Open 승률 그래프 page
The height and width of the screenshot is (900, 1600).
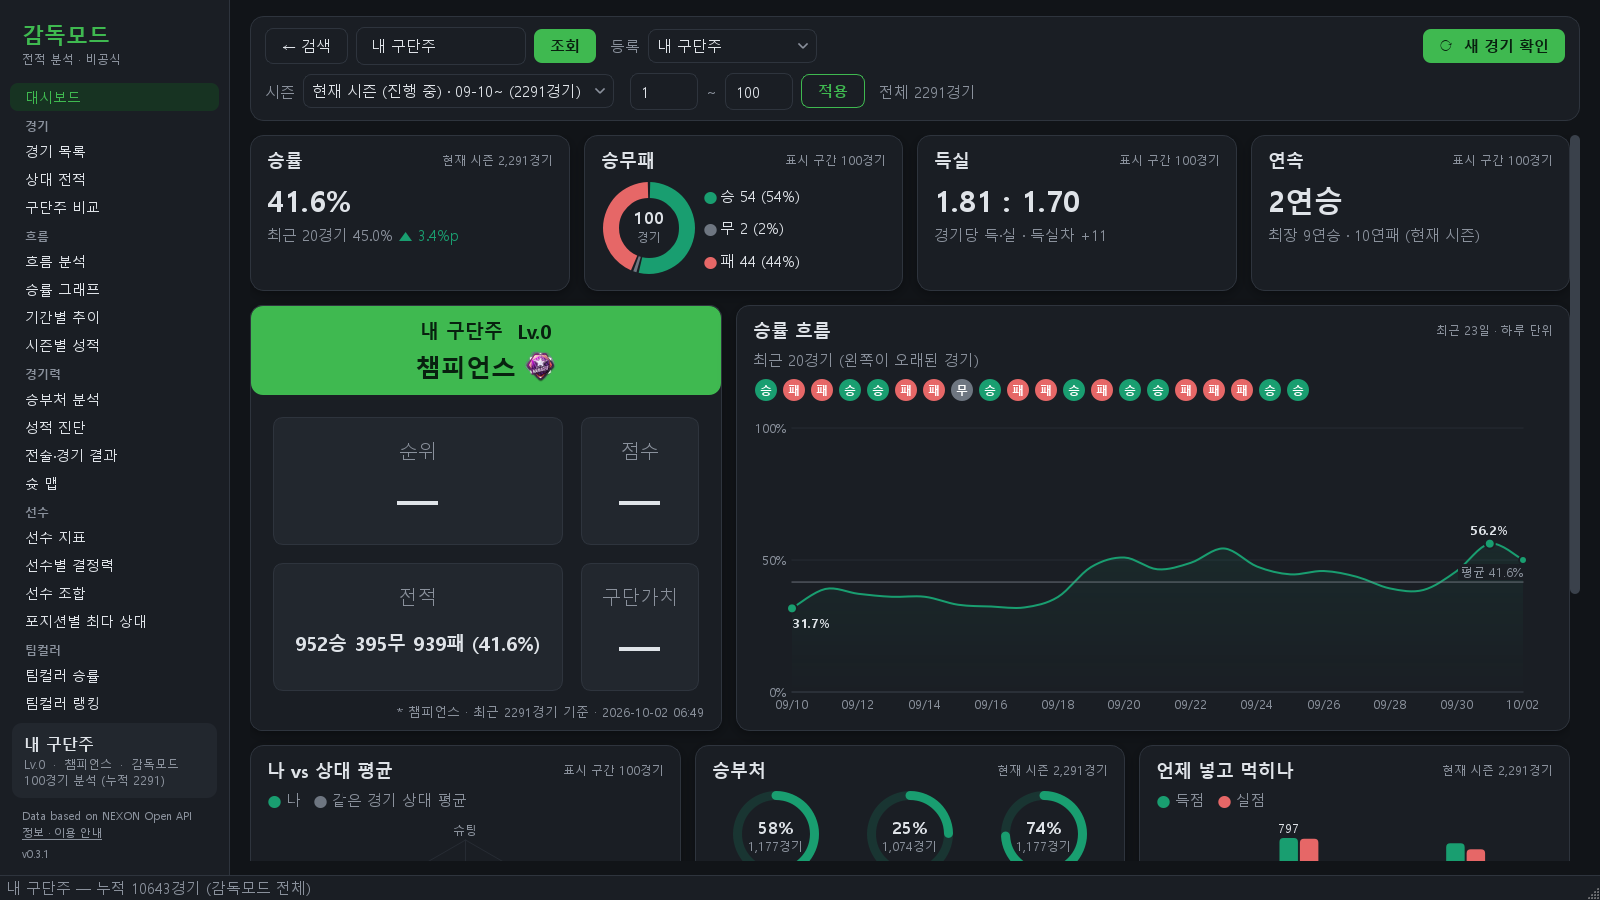point(114,289)
